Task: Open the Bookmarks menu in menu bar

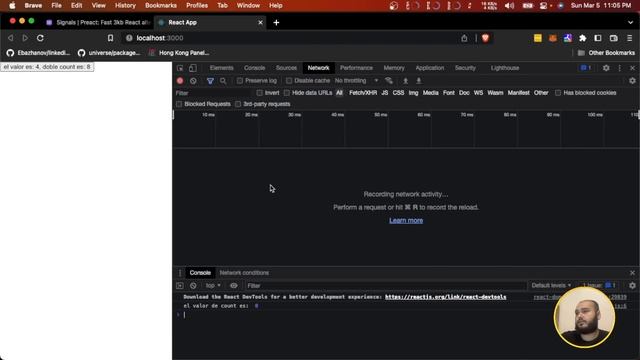Action: click(161, 6)
